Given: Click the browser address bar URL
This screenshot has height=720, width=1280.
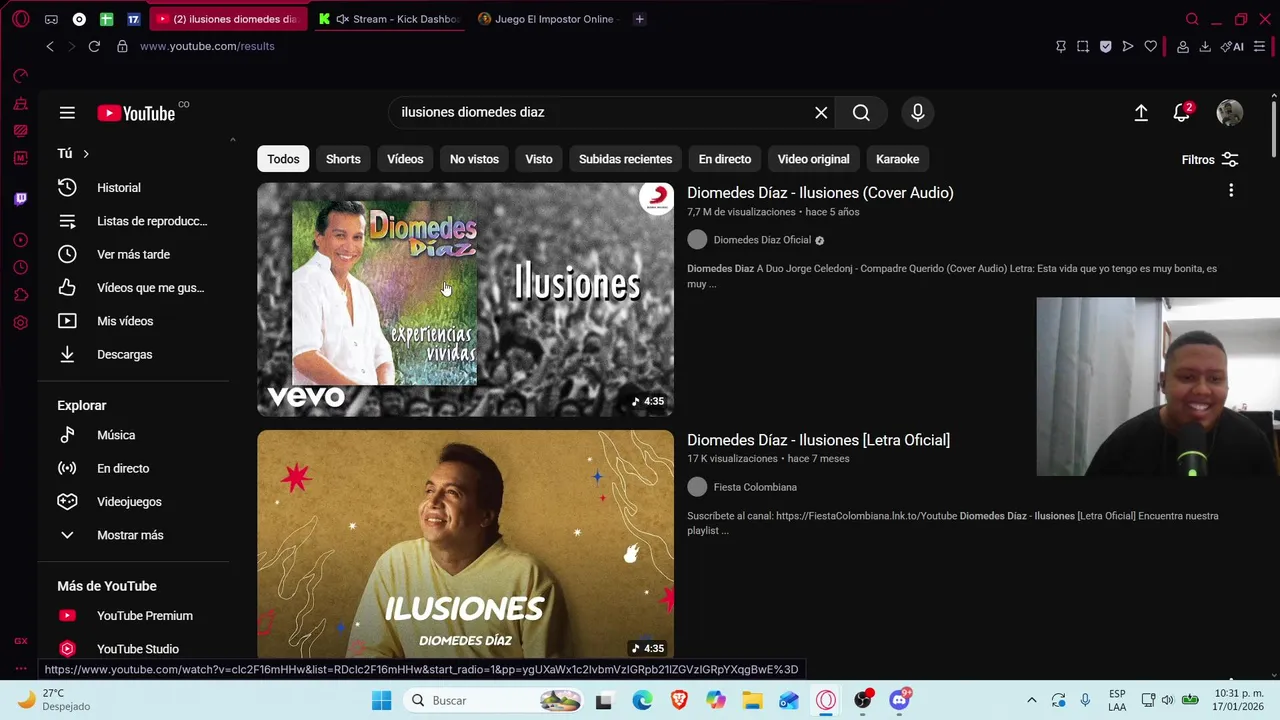Looking at the screenshot, I should tap(207, 46).
